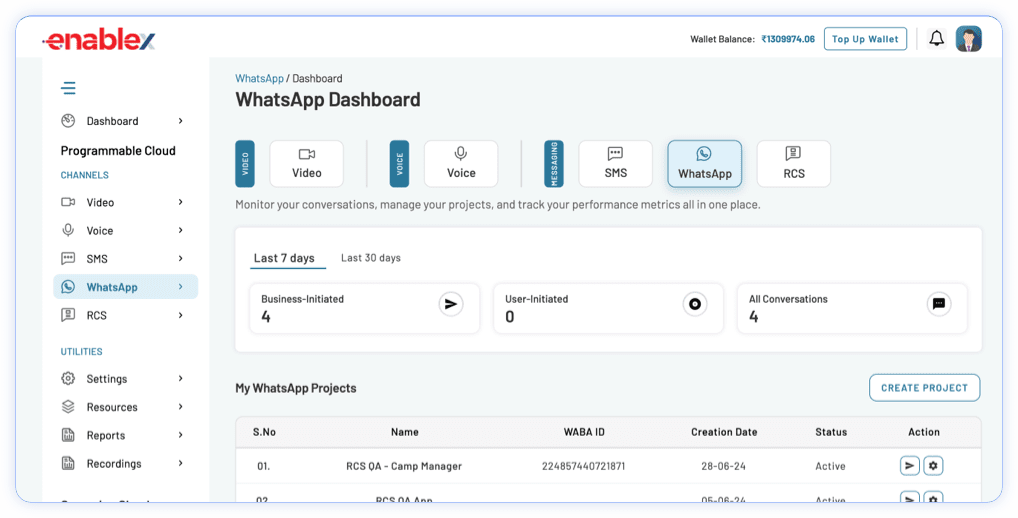Click the User-Initiated circle icon
The width and height of the screenshot is (1018, 518).
coord(695,304)
